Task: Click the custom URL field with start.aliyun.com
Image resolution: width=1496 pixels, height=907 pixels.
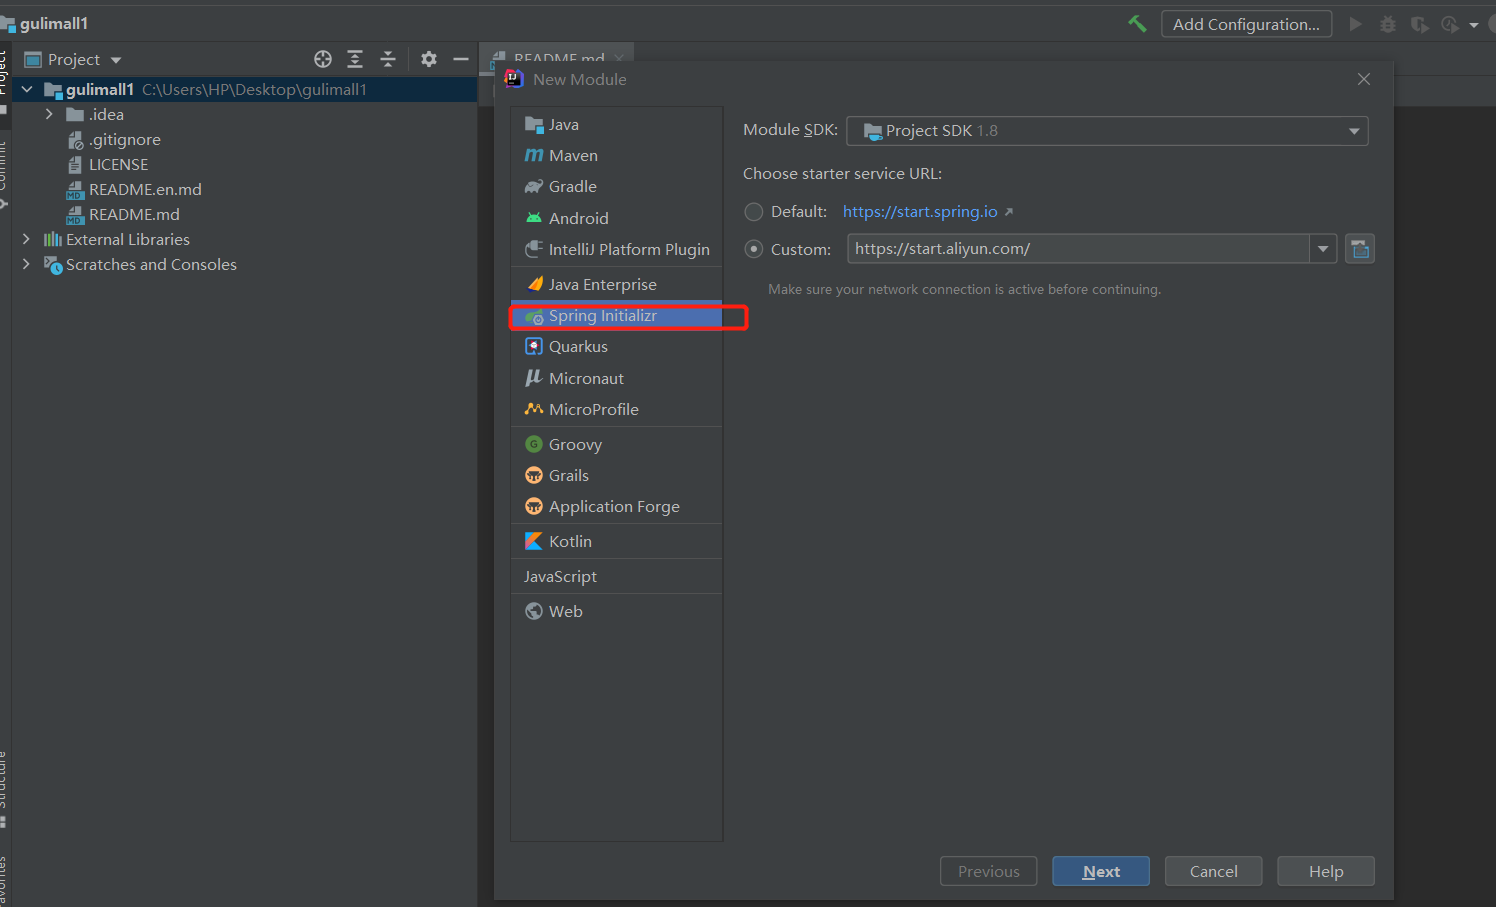Action: [x=1078, y=249]
